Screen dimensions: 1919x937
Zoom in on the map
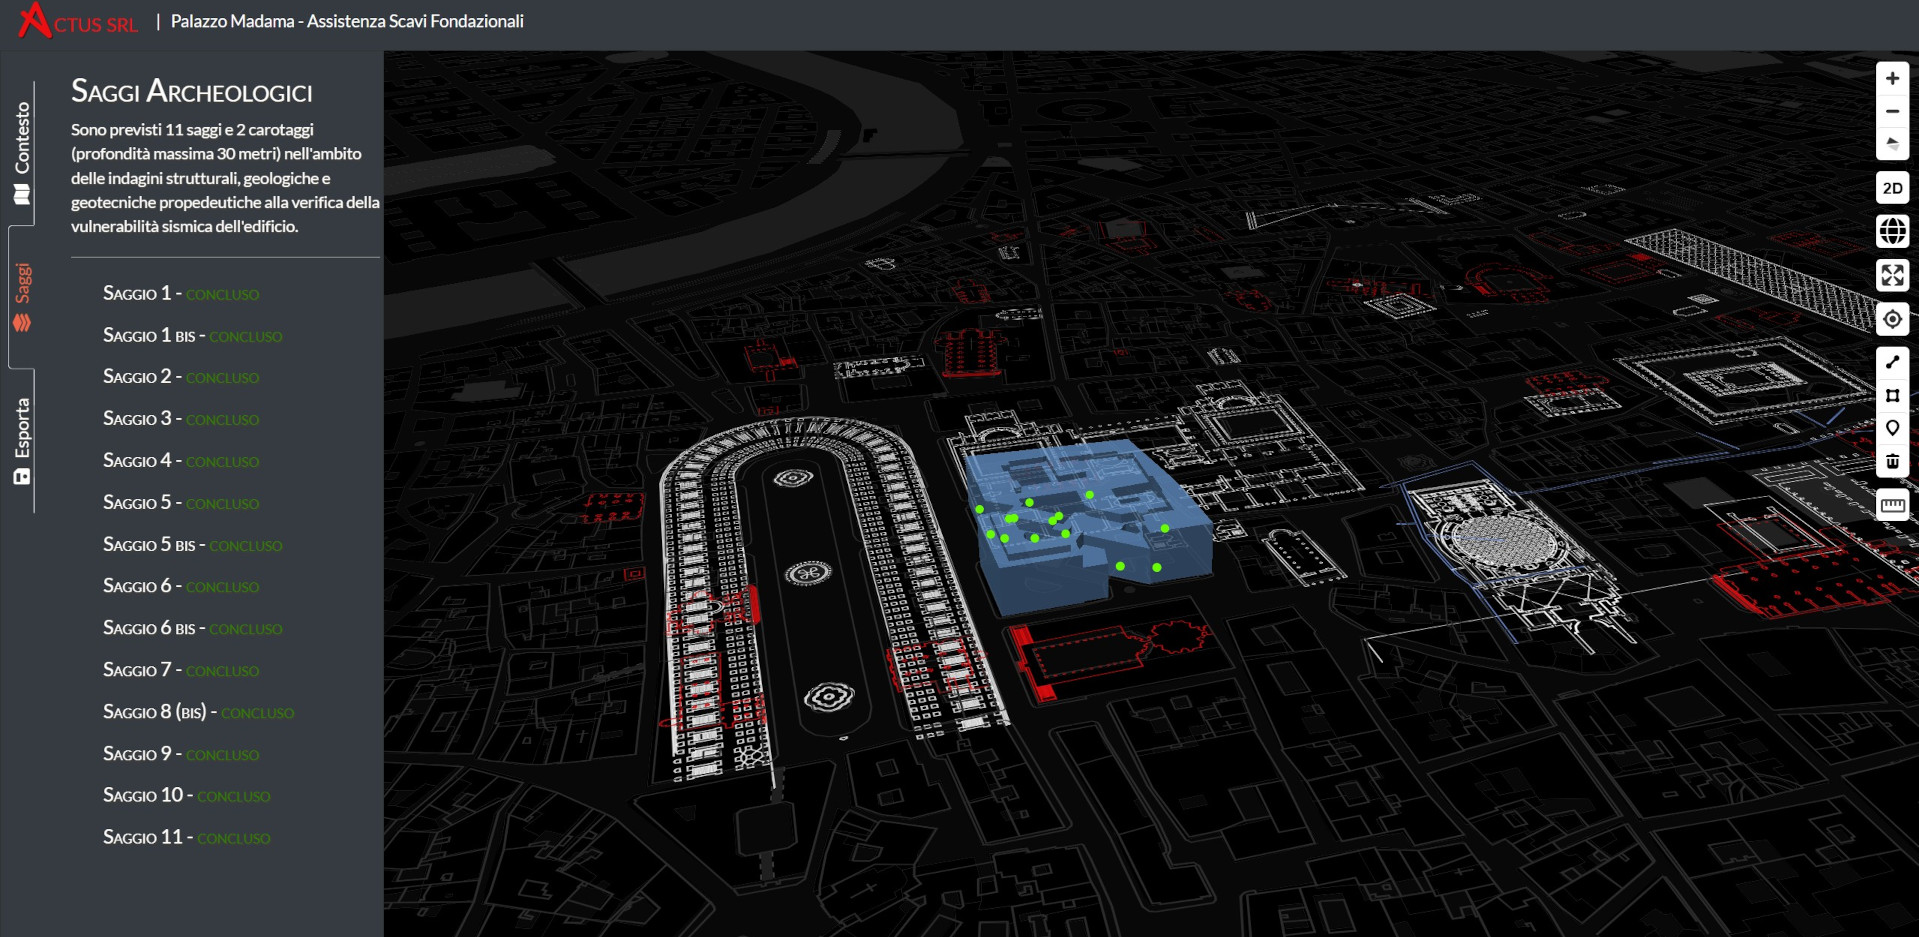coord(1892,78)
